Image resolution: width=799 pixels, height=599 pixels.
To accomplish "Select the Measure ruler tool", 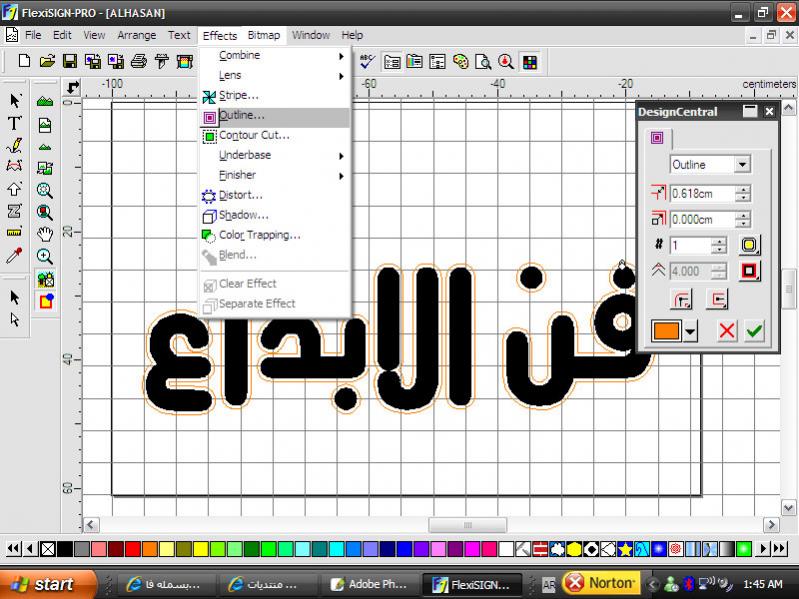I will (x=15, y=233).
